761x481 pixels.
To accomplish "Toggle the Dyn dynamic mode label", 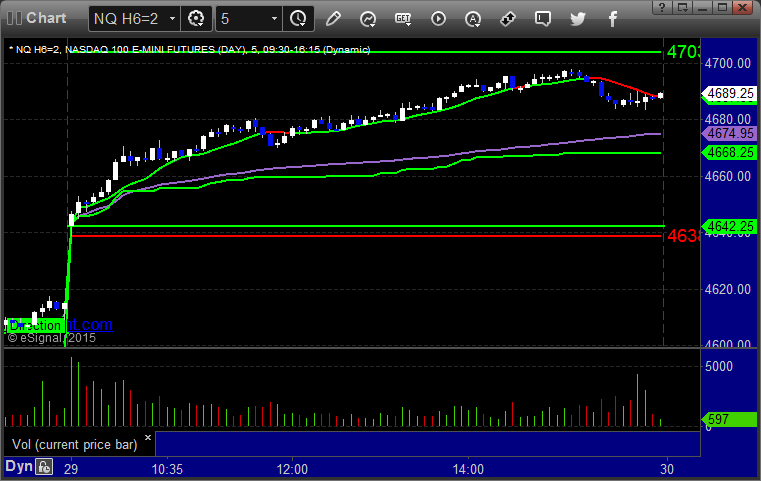I will pos(19,466).
